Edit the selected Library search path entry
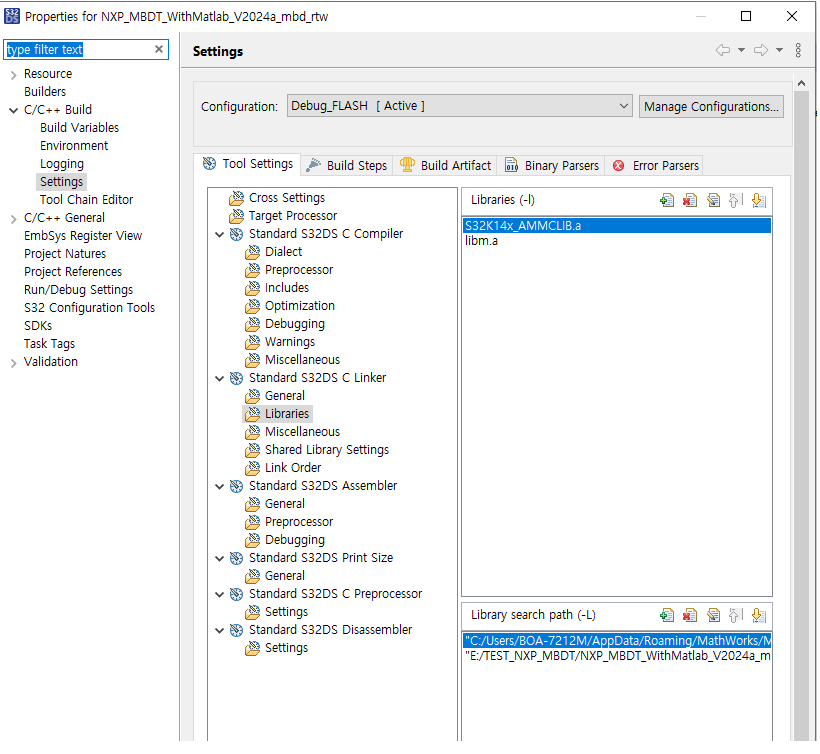Image resolution: width=820 pixels, height=754 pixels. point(713,616)
